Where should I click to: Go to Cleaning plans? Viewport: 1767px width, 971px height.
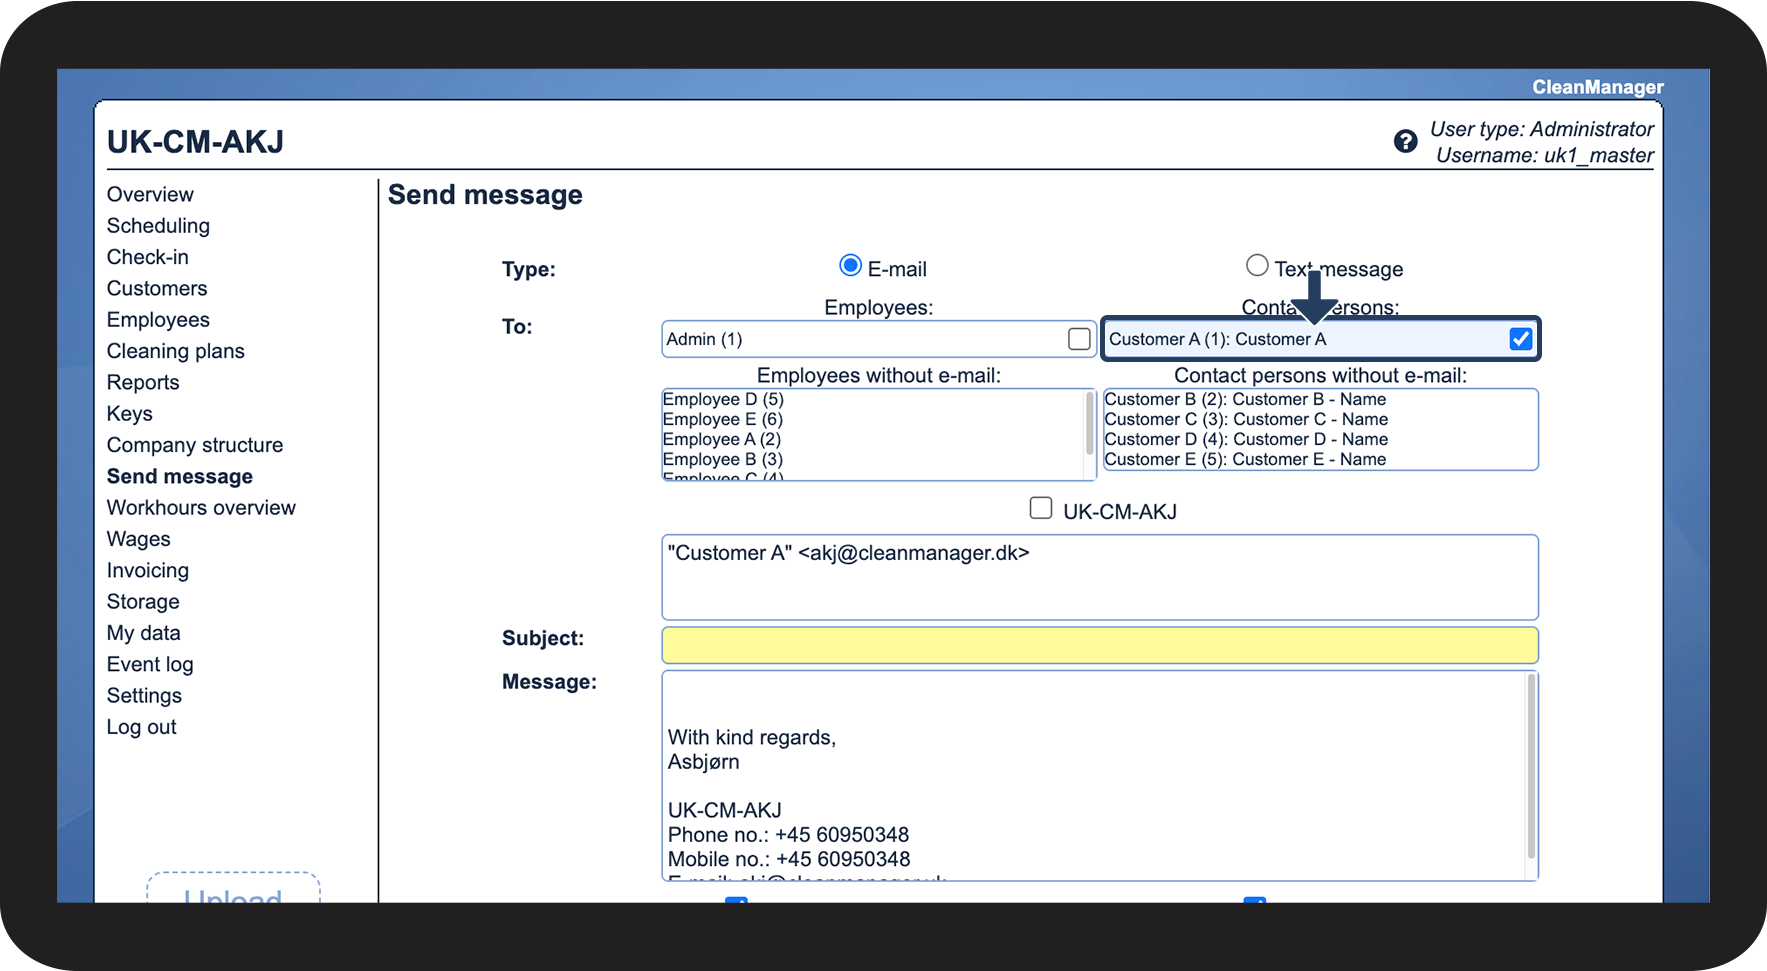pyautogui.click(x=176, y=351)
